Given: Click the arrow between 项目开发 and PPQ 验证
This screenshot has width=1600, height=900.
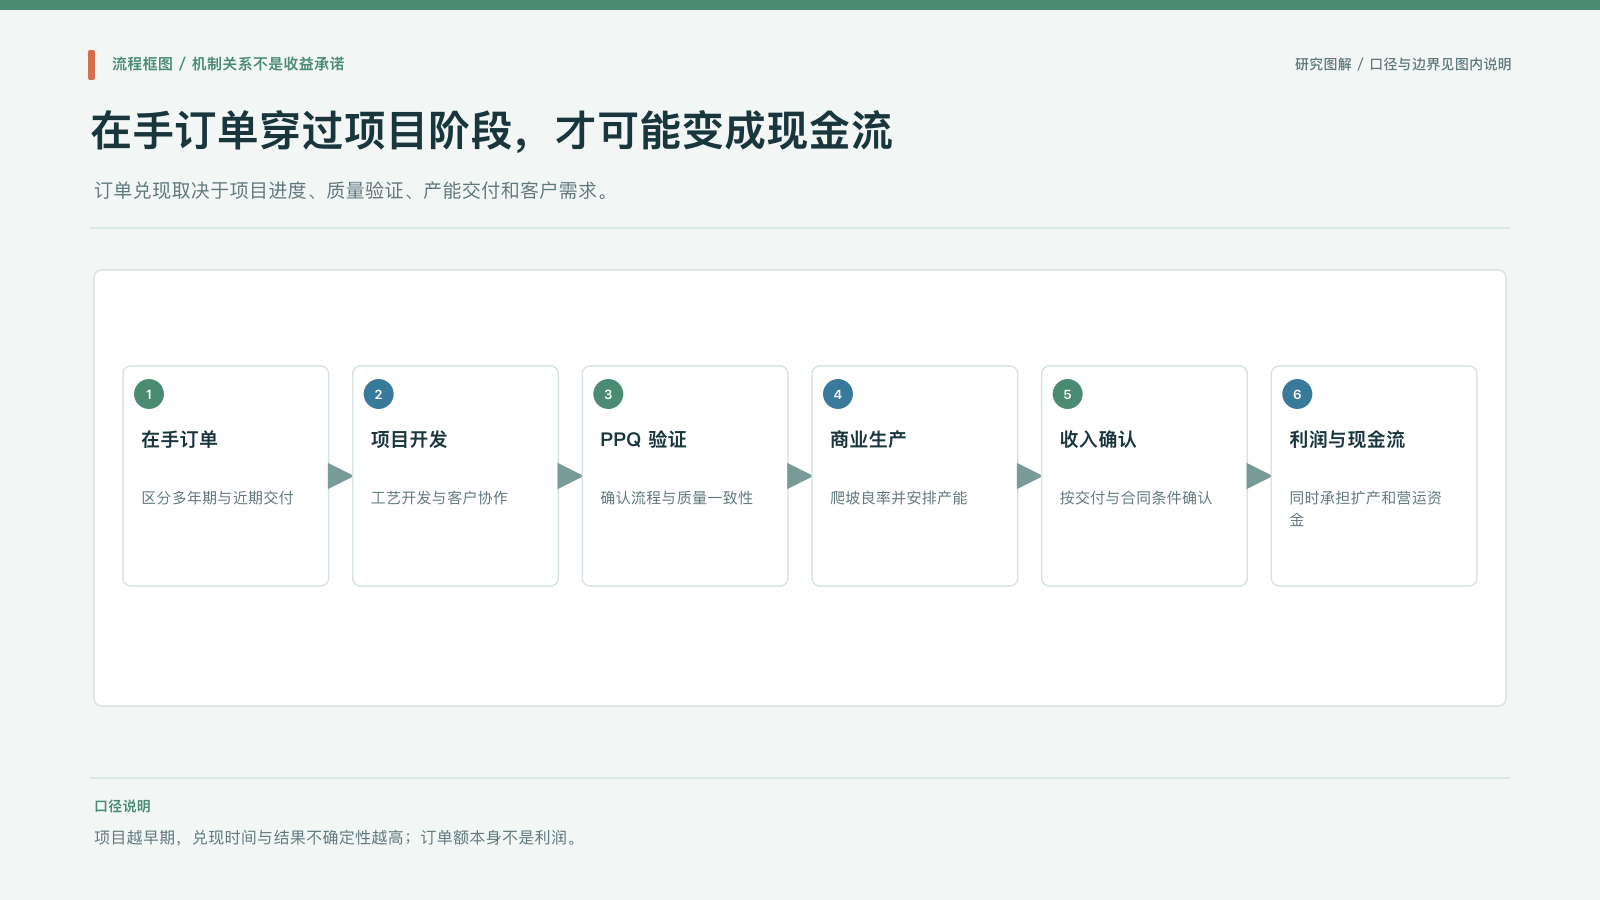Looking at the screenshot, I should [x=570, y=476].
